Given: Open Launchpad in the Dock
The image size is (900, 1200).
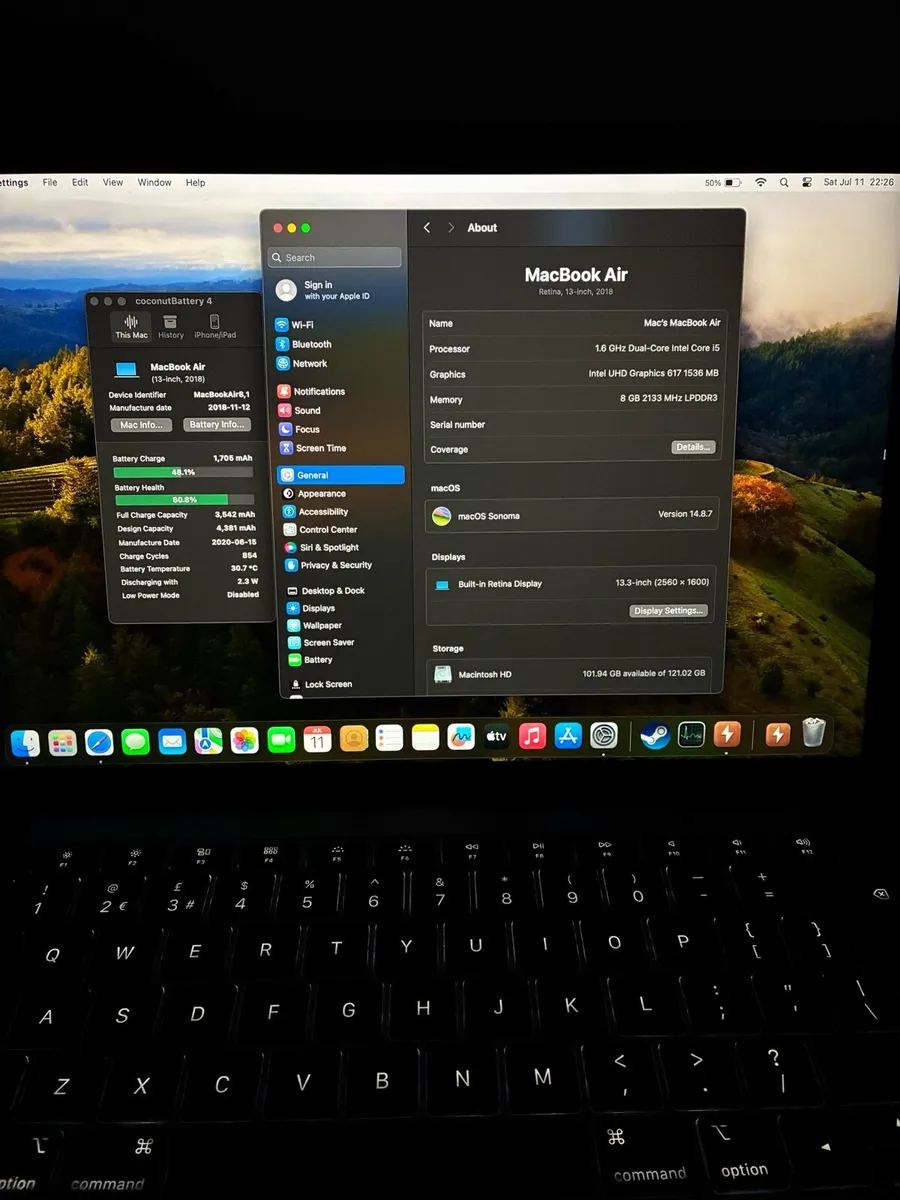Looking at the screenshot, I should tap(62, 742).
